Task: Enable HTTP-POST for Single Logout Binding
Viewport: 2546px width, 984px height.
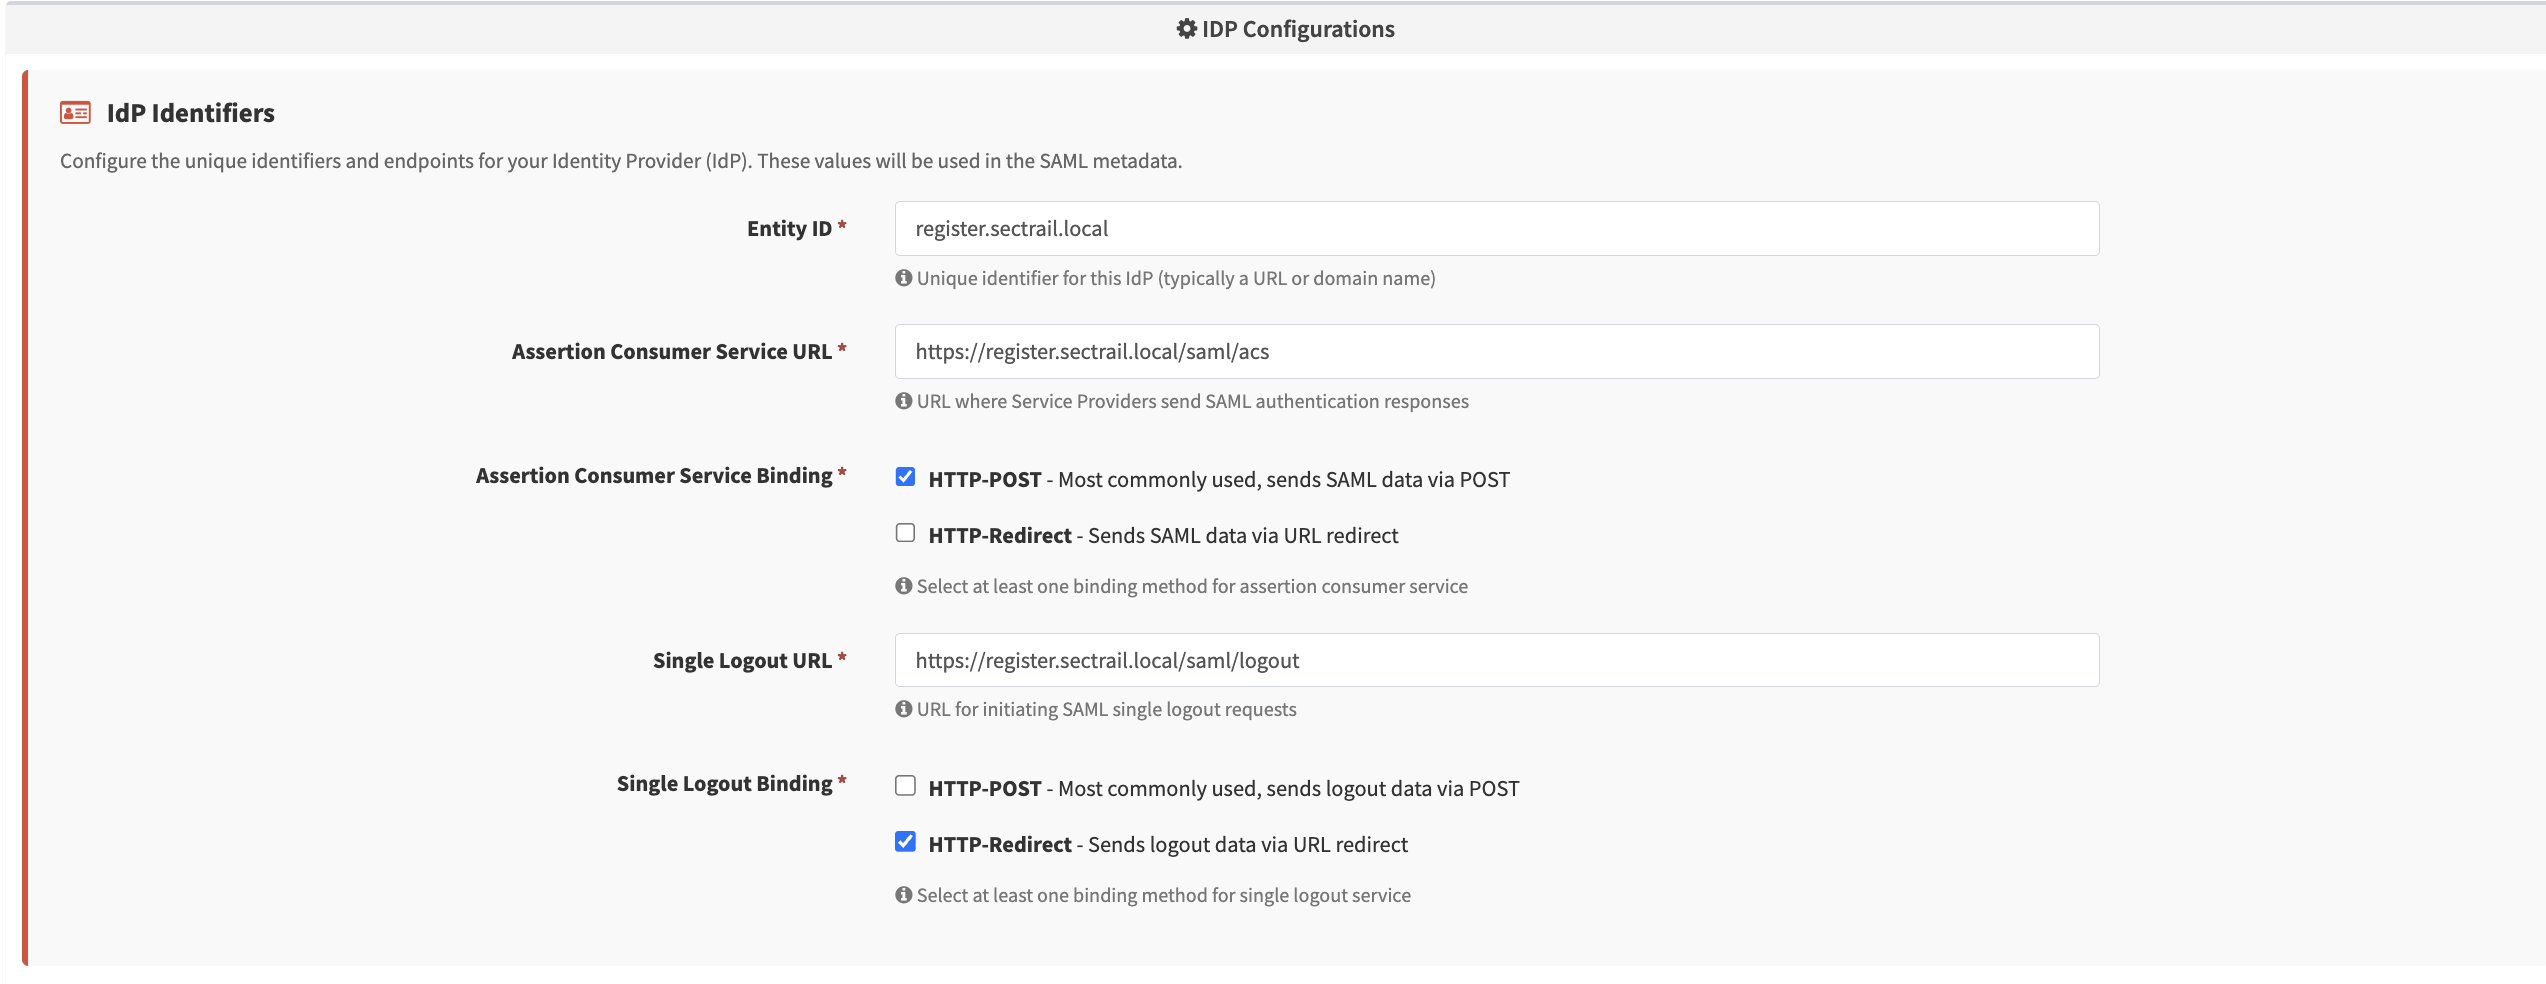Action: [x=905, y=786]
